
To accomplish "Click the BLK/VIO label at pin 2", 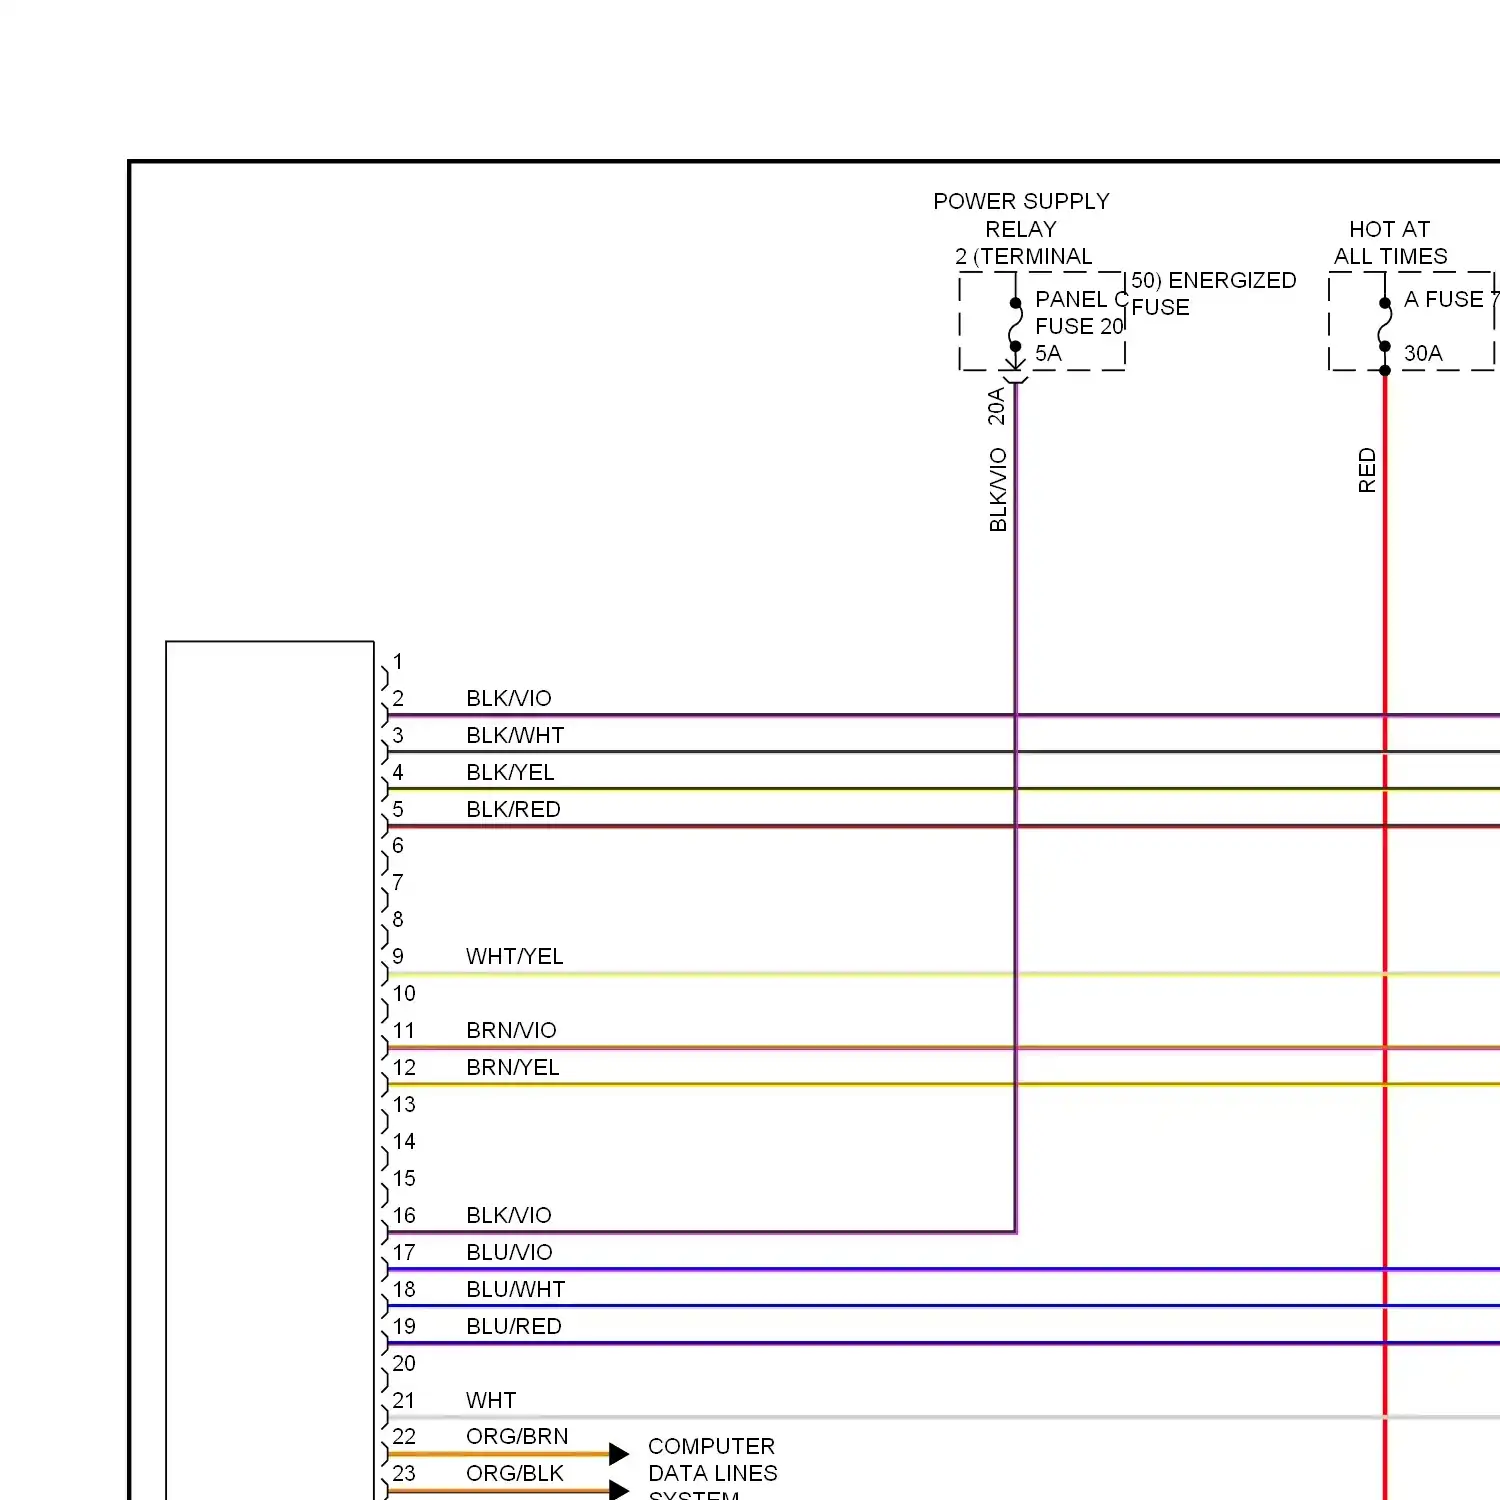I will pos(509,698).
